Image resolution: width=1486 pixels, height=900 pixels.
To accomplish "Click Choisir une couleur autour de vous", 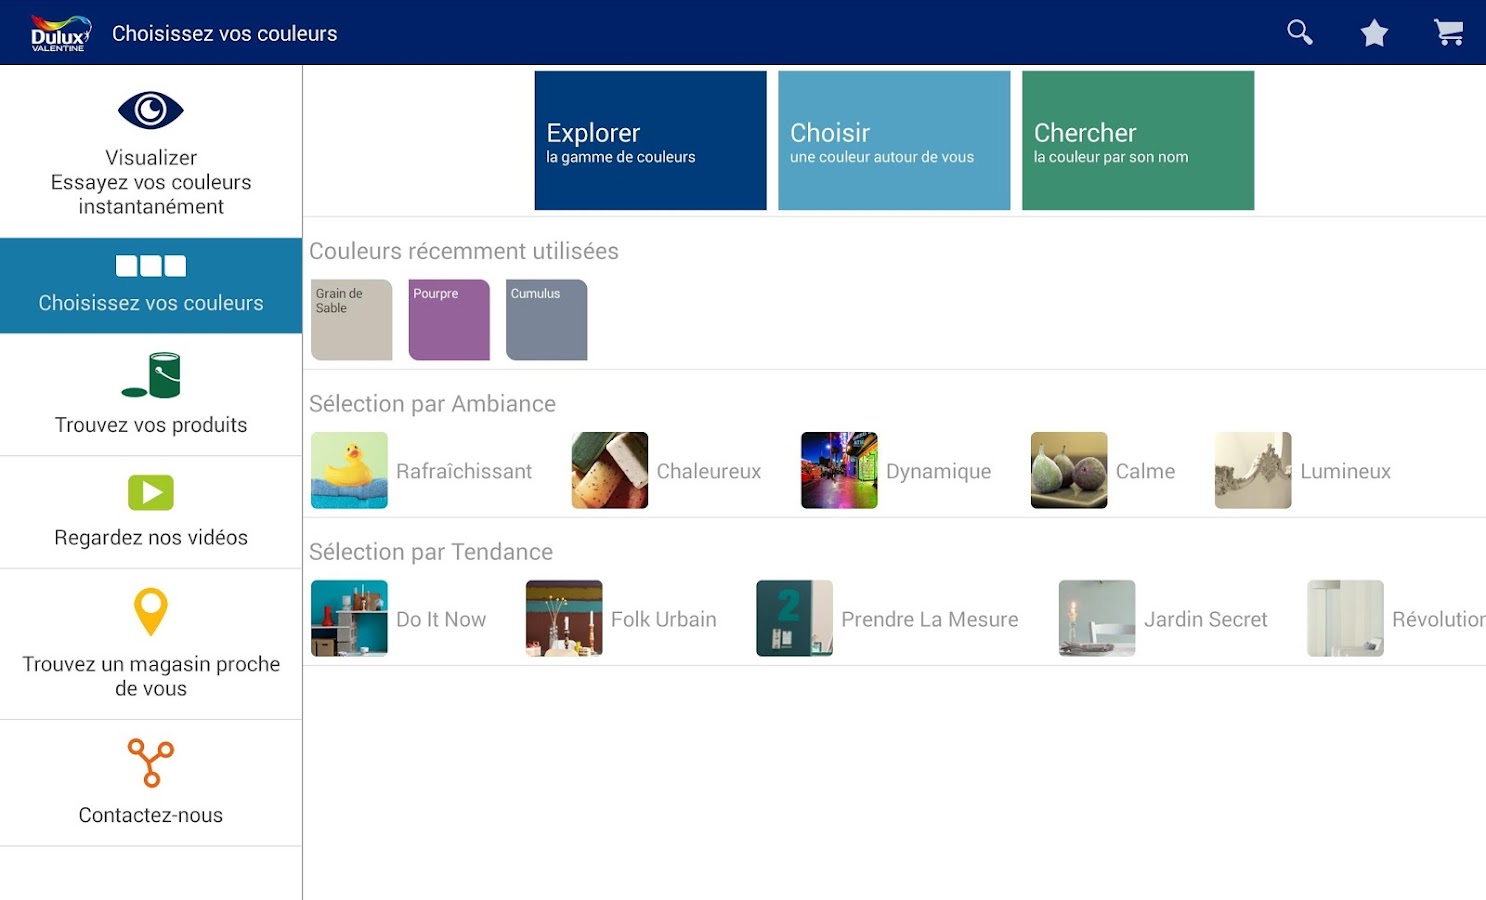I will click(893, 140).
